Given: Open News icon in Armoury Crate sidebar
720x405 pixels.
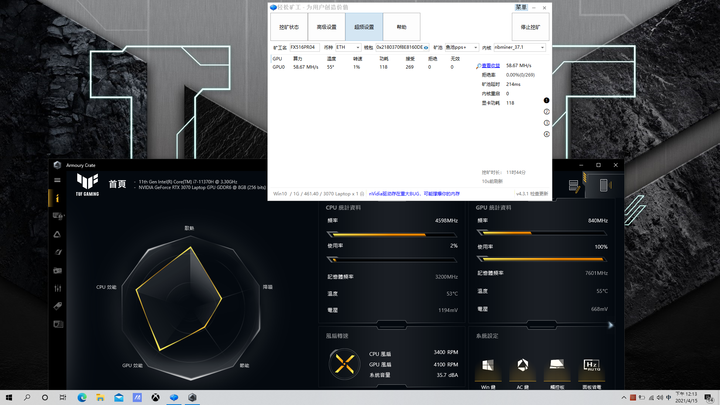Looking at the screenshot, I should pos(57,324).
